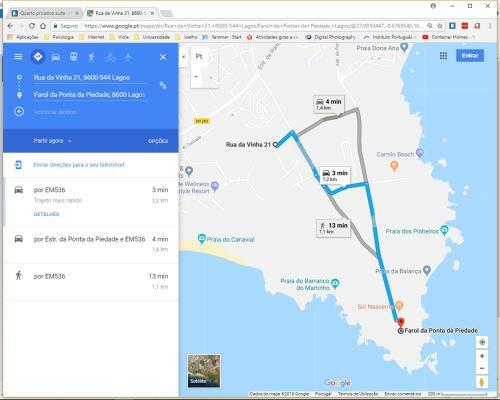Swap start and destination points
The height and width of the screenshot is (400, 500).
point(163,86)
